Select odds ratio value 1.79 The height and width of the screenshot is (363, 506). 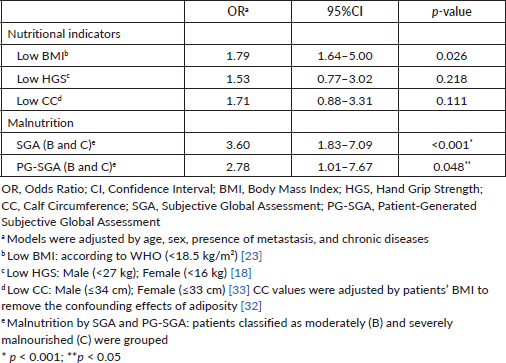pyautogui.click(x=238, y=56)
